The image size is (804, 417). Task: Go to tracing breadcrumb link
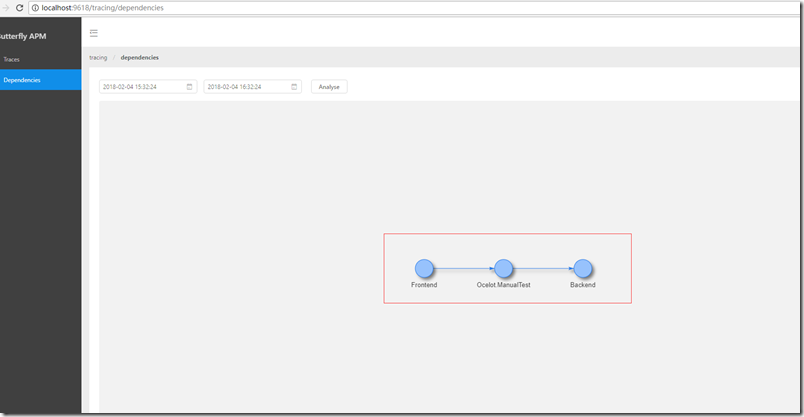click(98, 57)
